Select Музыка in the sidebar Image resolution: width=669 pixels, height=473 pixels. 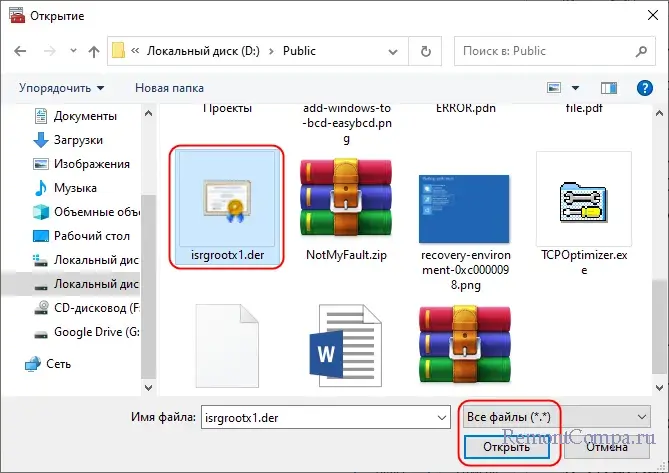pyautogui.click(x=76, y=188)
